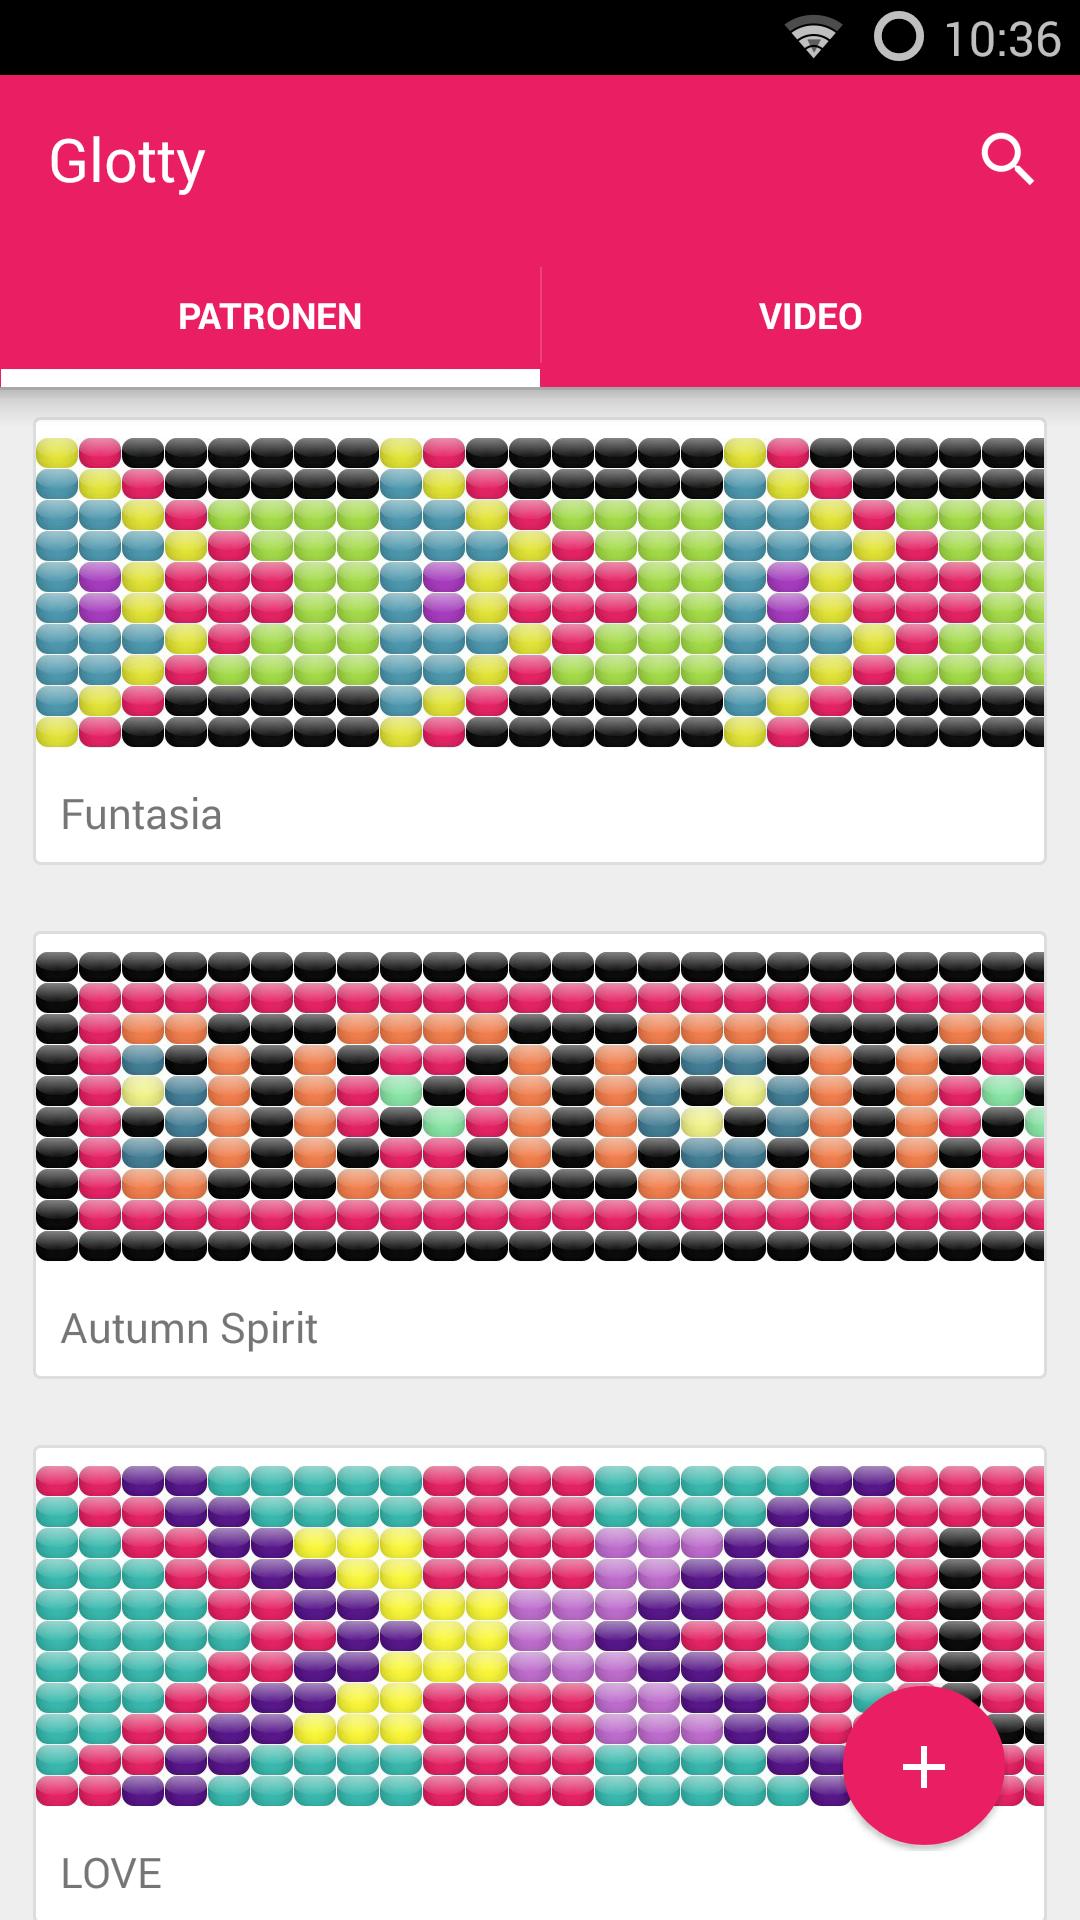Screen dimensions: 1080x1920
Task: Tap the clock showing 10:36
Action: click(1002, 39)
